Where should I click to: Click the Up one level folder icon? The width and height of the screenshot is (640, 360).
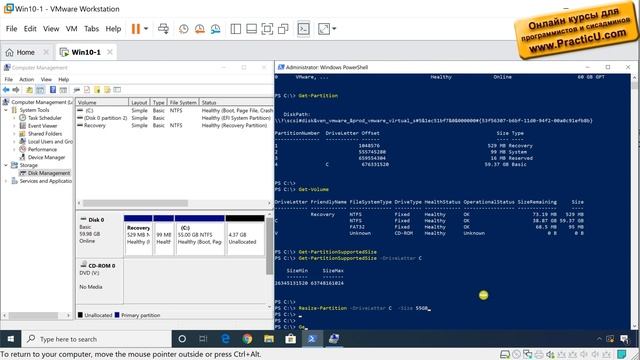pyautogui.click(x=29, y=90)
